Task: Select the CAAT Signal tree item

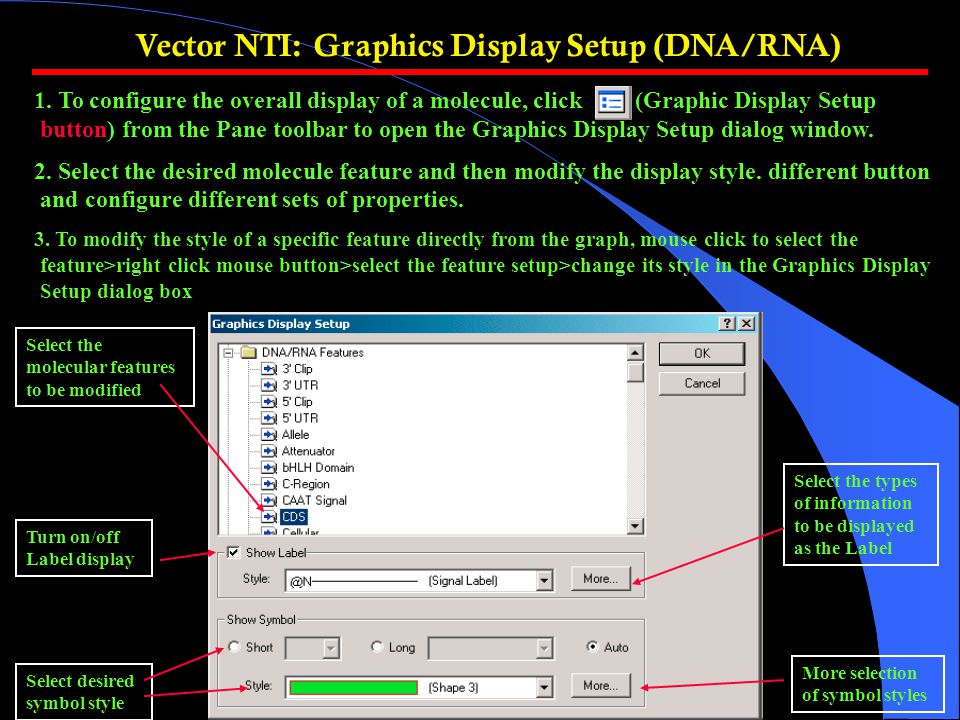Action: [314, 501]
